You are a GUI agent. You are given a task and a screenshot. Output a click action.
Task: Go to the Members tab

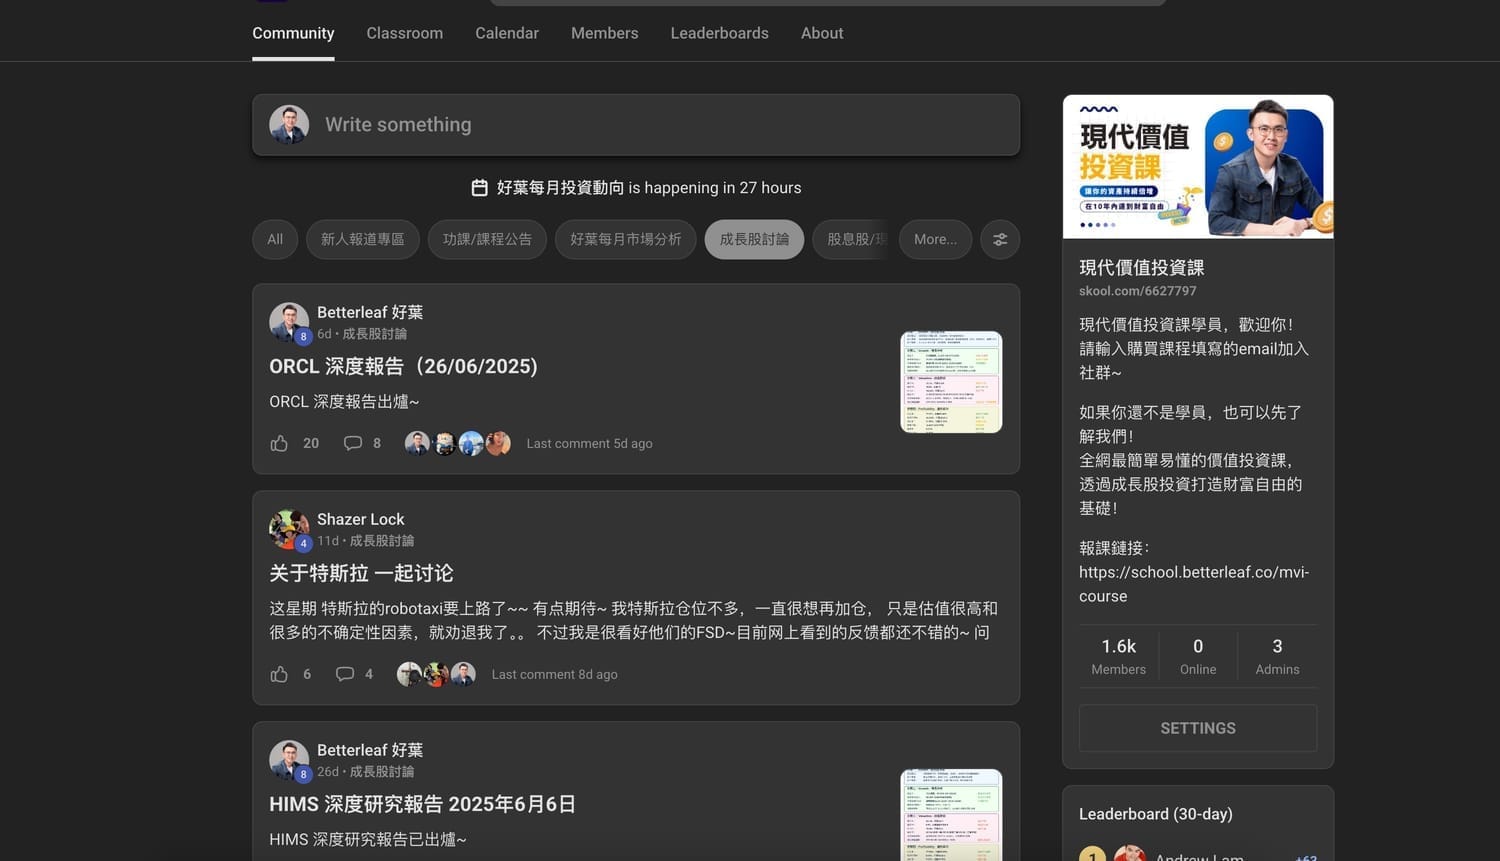pyautogui.click(x=604, y=33)
